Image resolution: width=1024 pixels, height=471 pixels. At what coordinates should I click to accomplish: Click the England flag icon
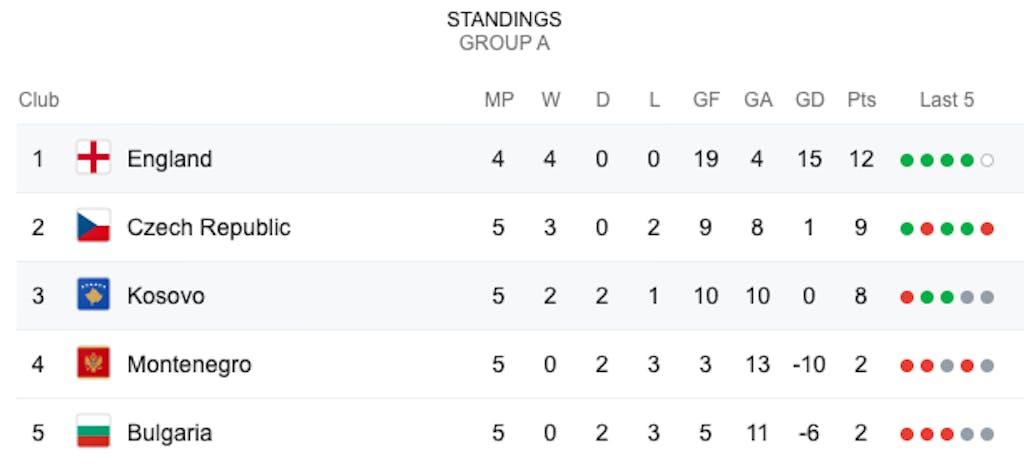(93, 157)
